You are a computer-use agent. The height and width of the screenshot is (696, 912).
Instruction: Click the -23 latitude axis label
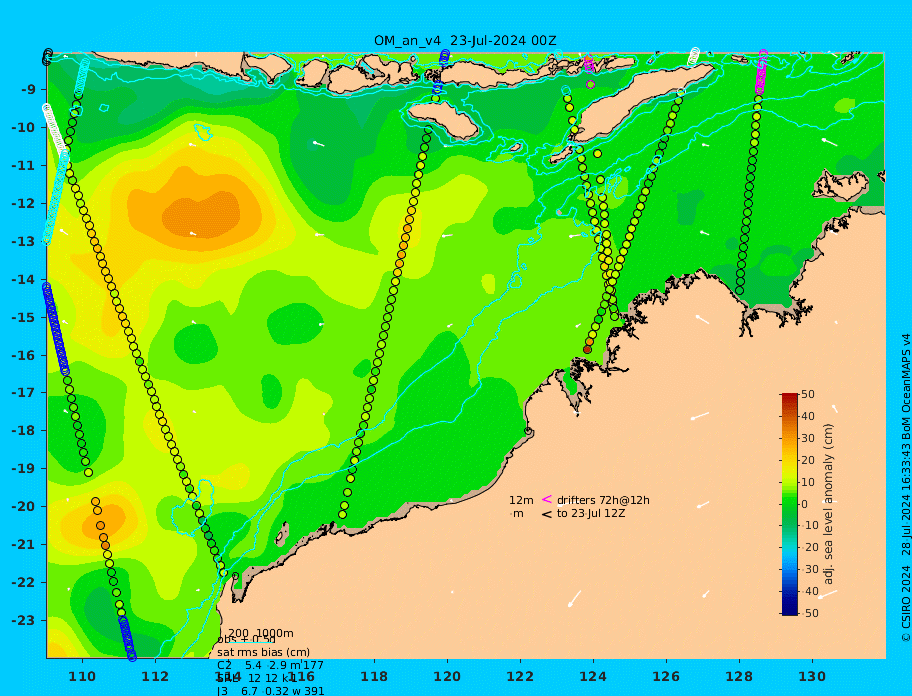pyautogui.click(x=23, y=620)
